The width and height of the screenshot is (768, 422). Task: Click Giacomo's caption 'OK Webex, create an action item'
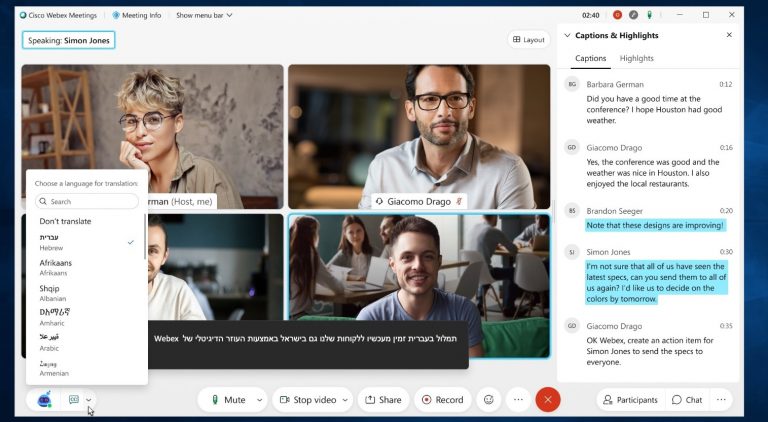[x=650, y=351]
